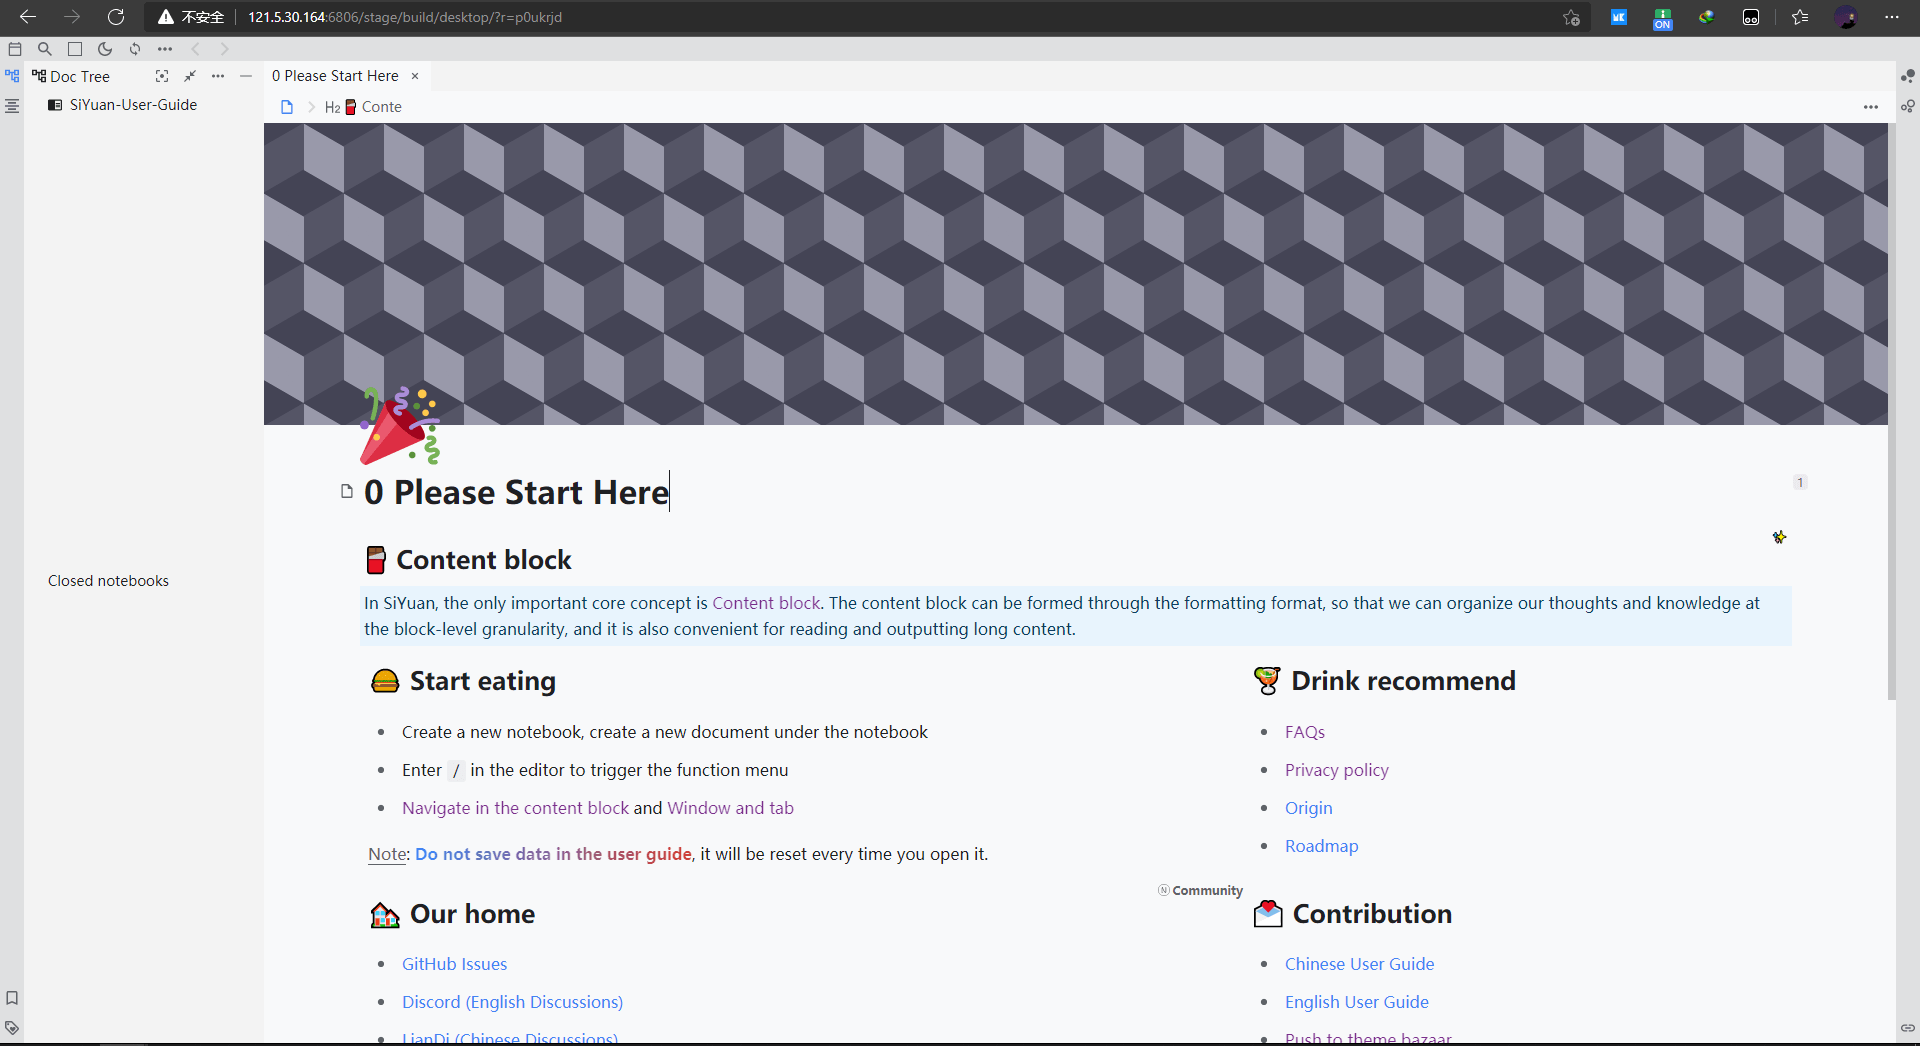
Task: Click the editor vertical scrollbar
Action: click(x=1892, y=412)
